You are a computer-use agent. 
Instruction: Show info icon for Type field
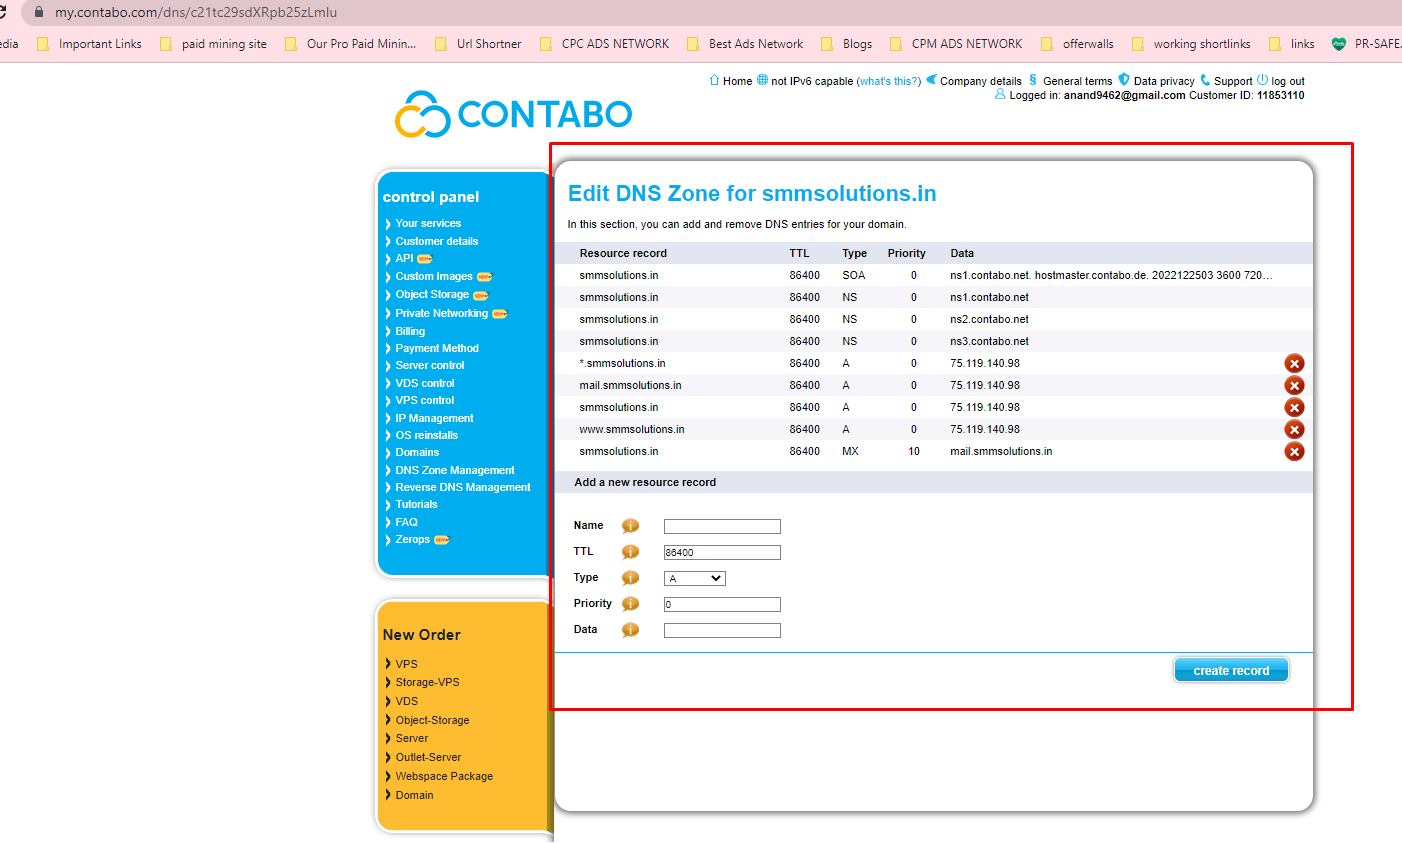point(630,578)
